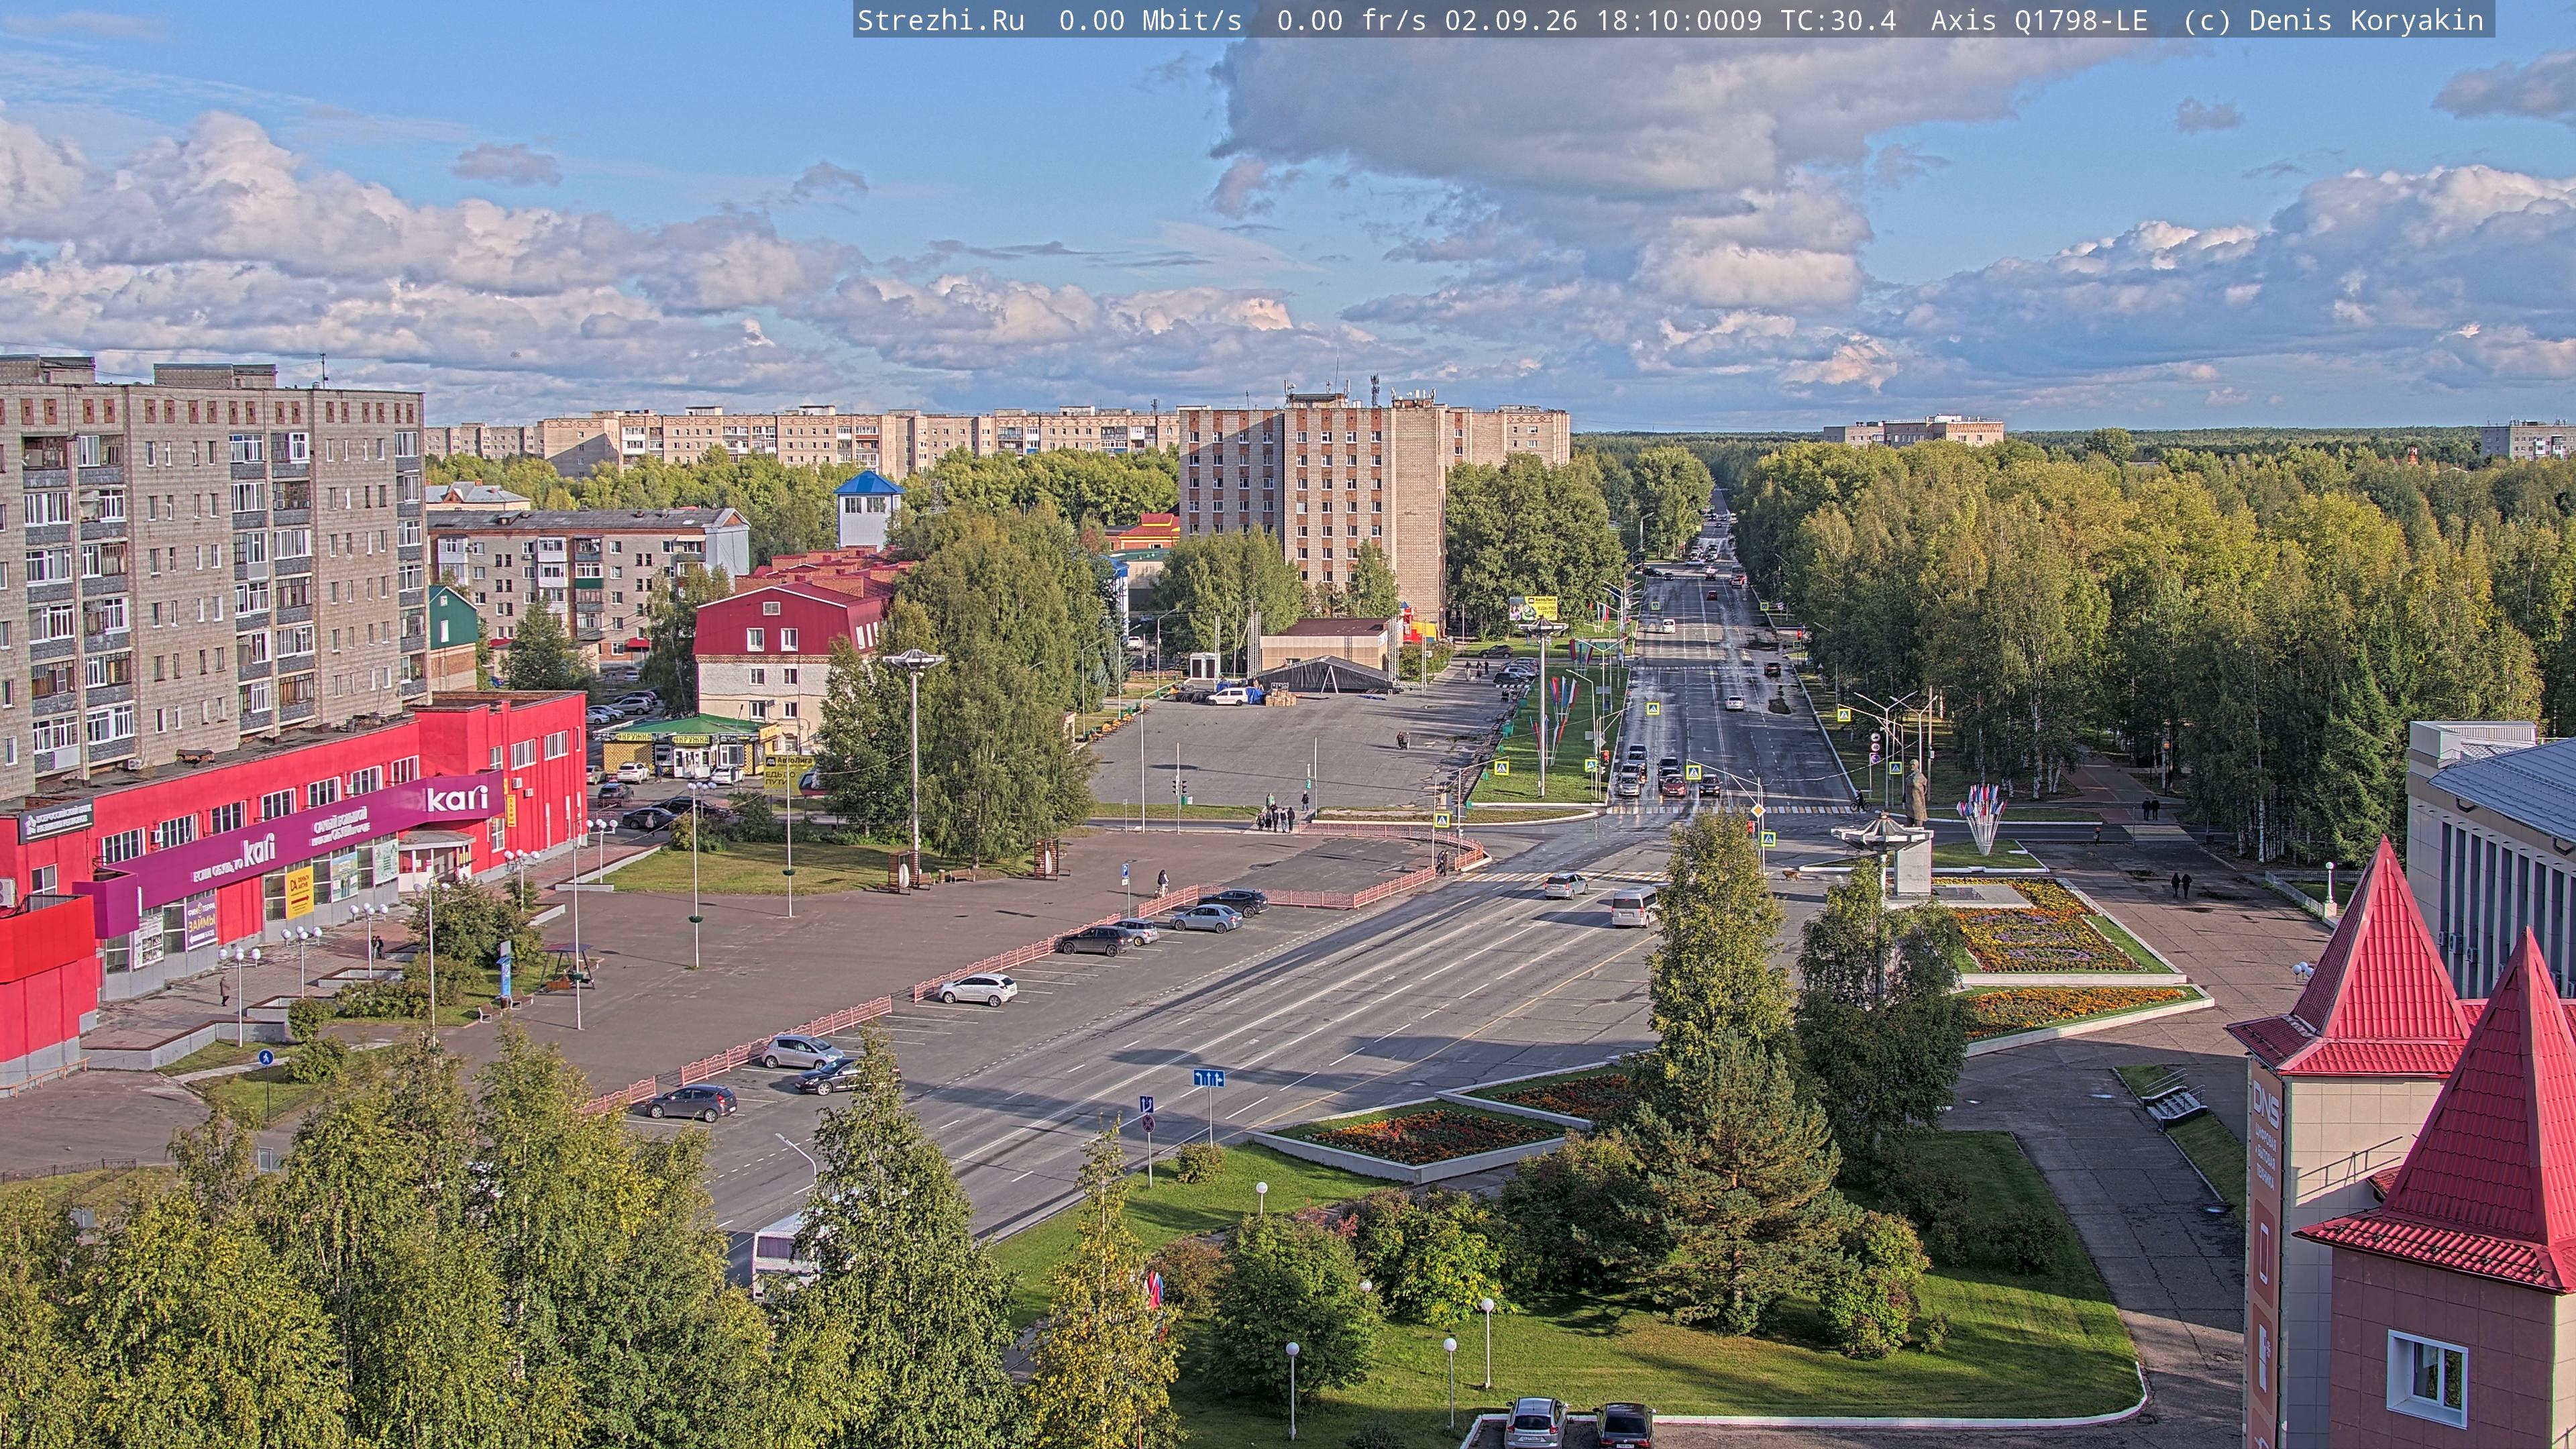Click the statue beside the intersection
This screenshot has height=1449, width=2576.
pos(1915,792)
